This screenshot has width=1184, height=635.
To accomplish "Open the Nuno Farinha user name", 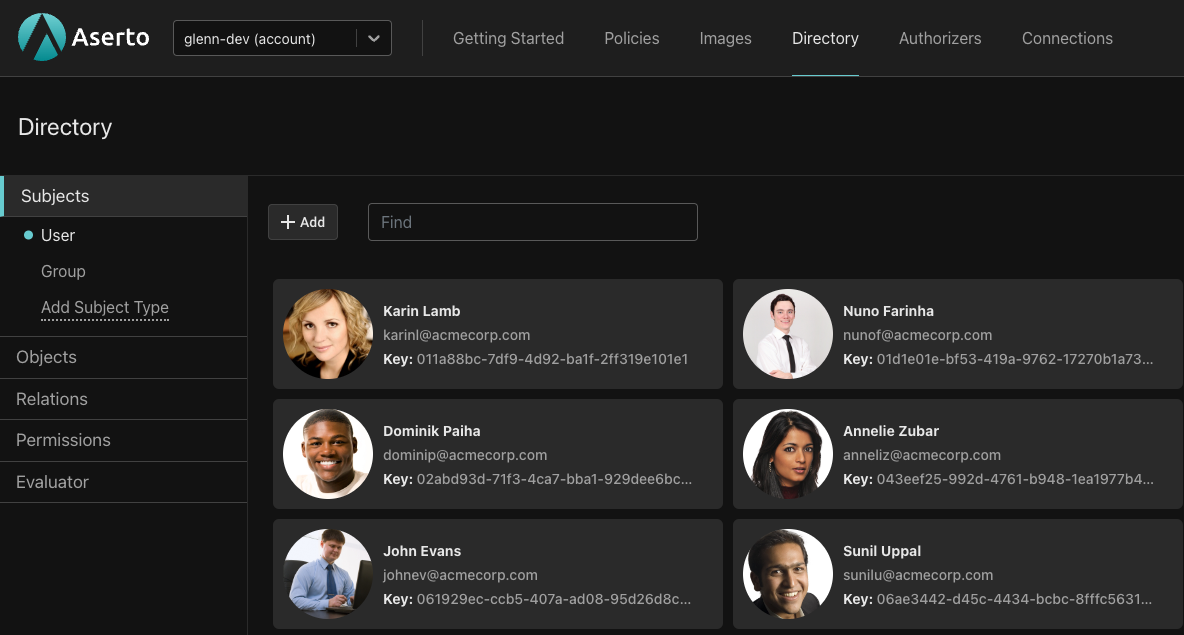I will (x=888, y=311).
